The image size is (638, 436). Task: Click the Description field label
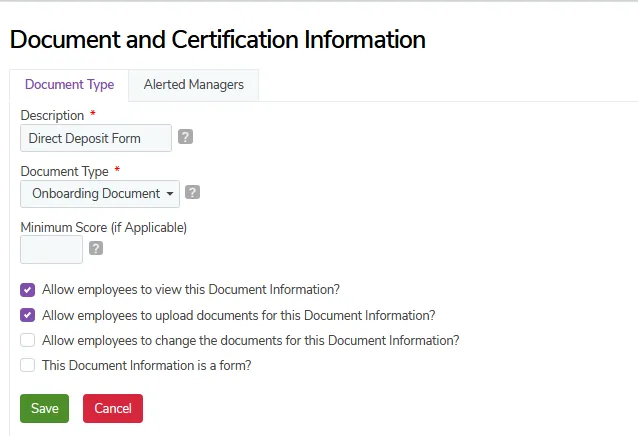click(52, 116)
